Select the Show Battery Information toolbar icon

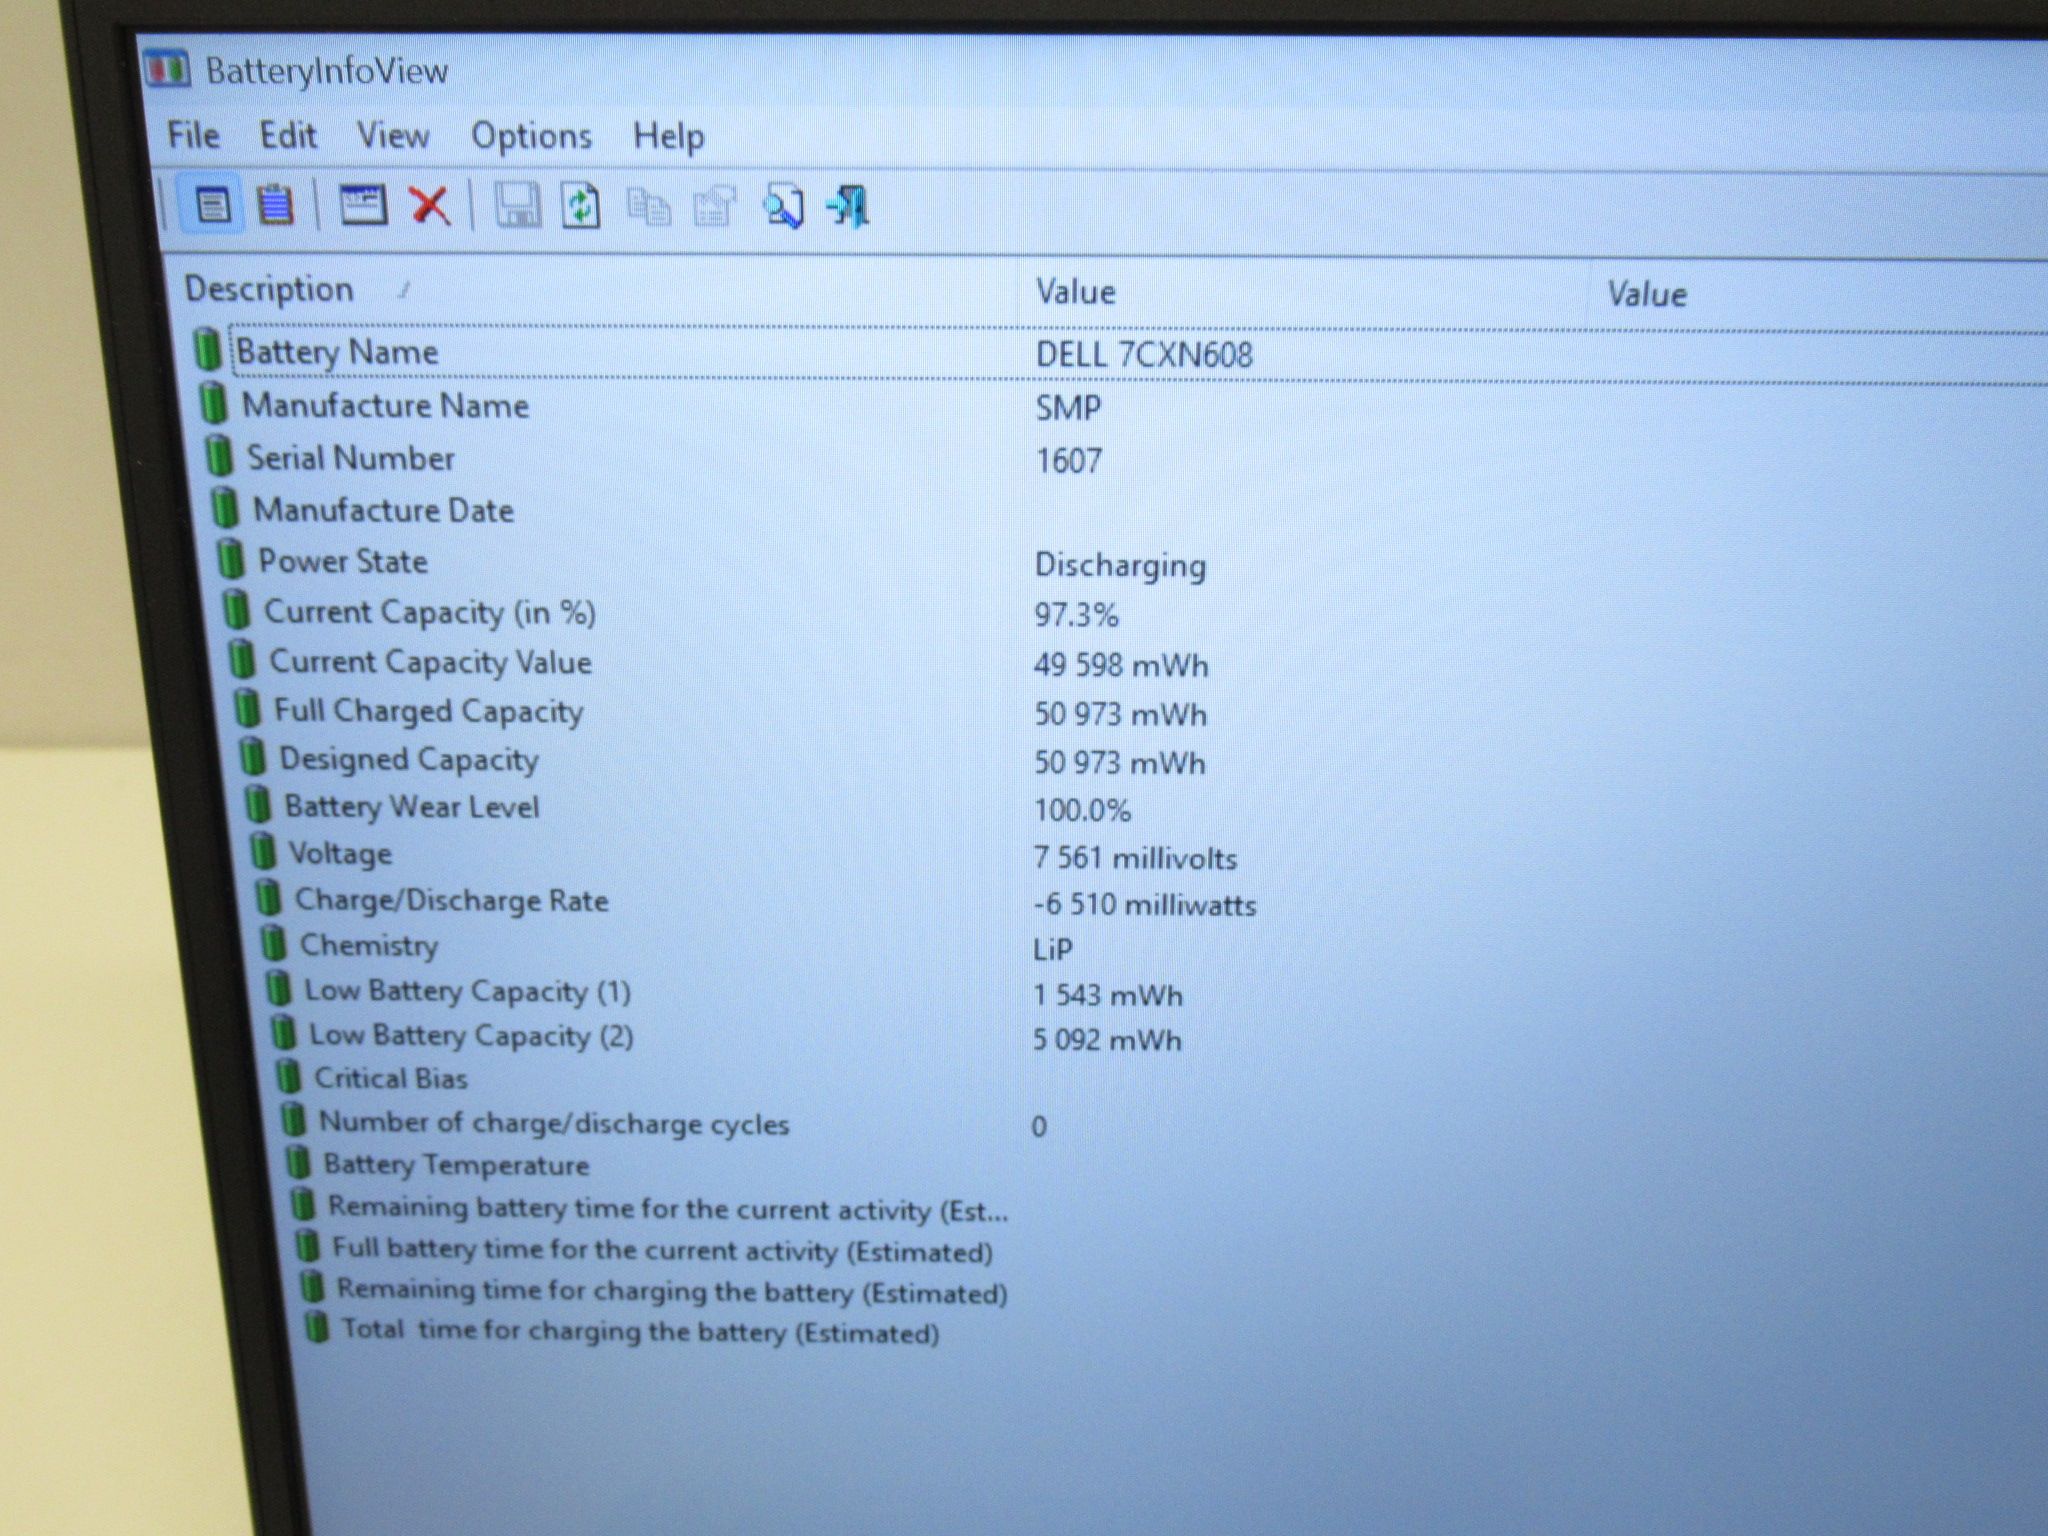[x=211, y=205]
